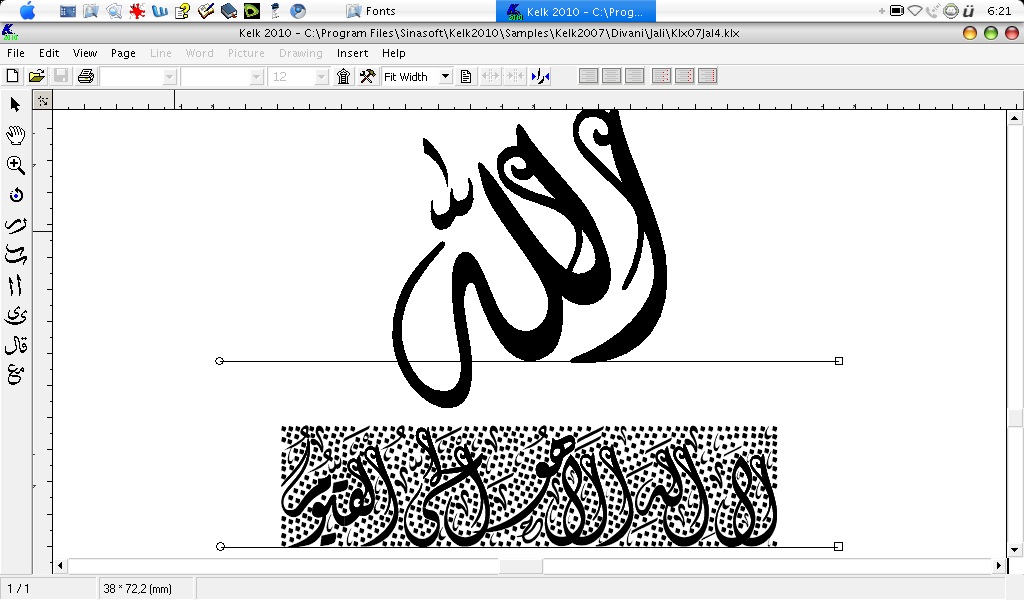Open the File menu

pos(16,53)
